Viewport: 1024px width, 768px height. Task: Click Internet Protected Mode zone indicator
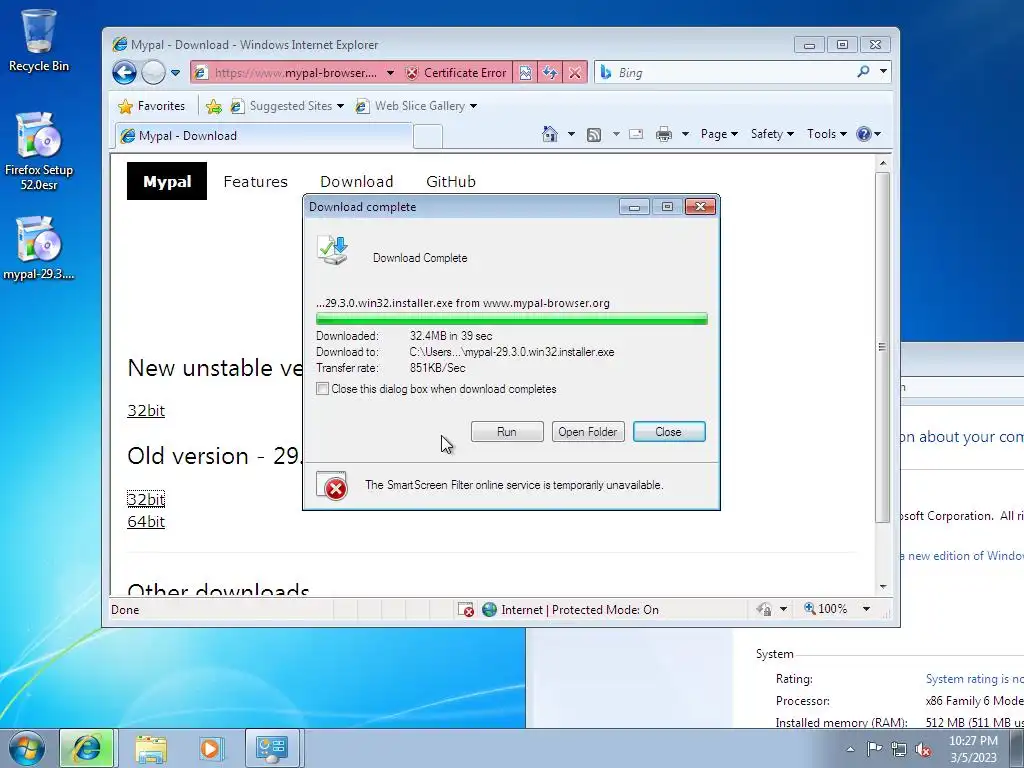pyautogui.click(x=570, y=609)
